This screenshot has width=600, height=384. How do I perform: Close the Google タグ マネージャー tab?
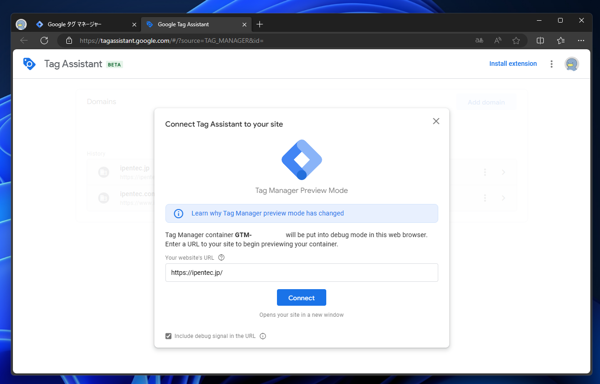click(134, 24)
